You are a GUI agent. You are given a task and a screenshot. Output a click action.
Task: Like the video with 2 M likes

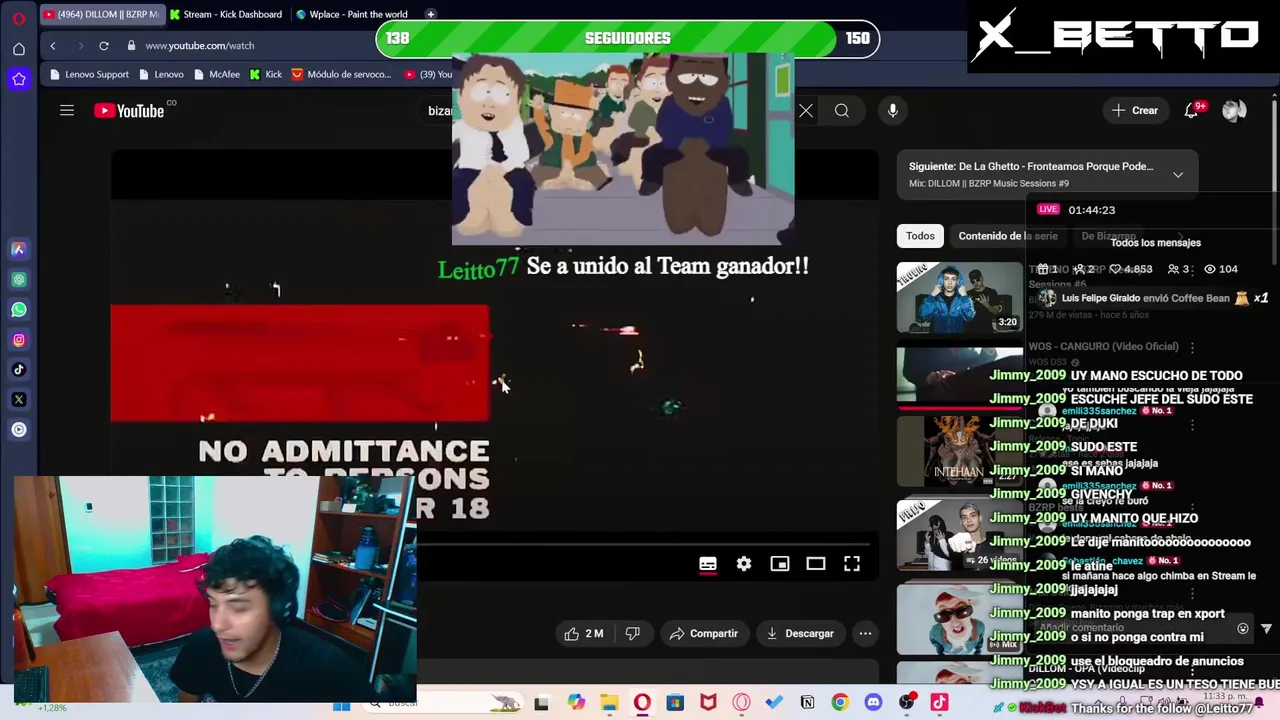click(583, 633)
